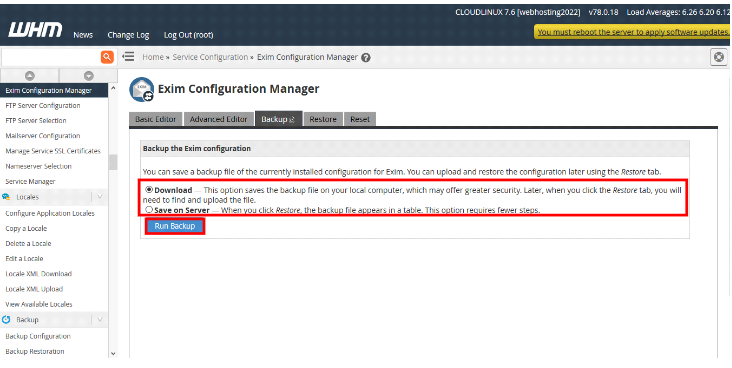The height and width of the screenshot is (368, 732).
Task: Click 'Backup the Exim configuration' heading
Action: coord(197,149)
